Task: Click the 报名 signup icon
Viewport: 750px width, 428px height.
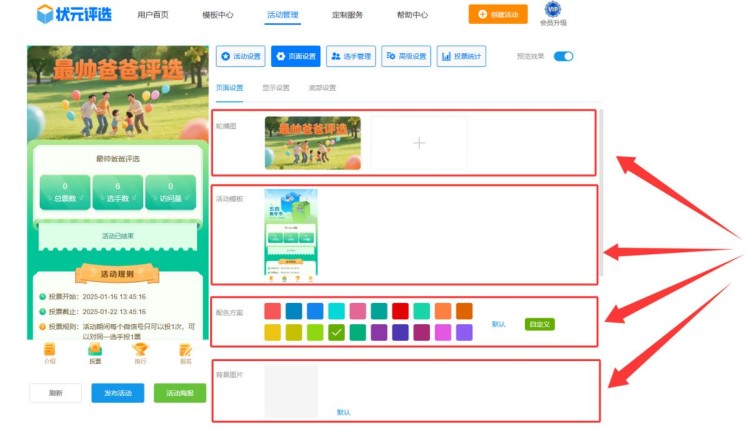Action: (x=185, y=350)
